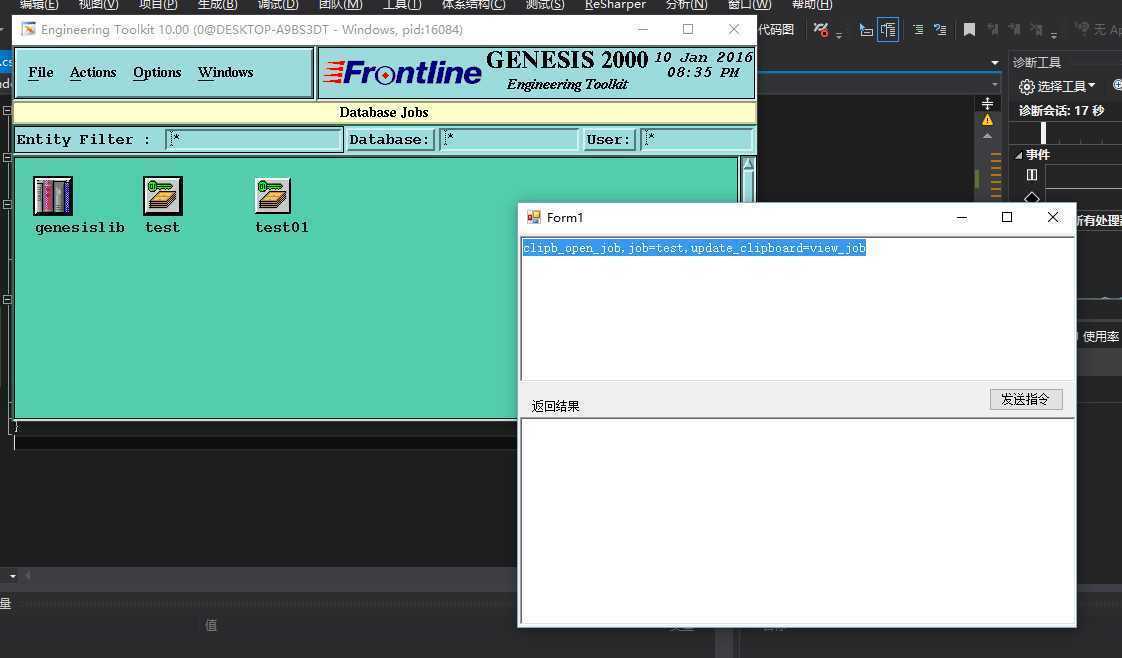The height and width of the screenshot is (658, 1122).
Task: Open the File menu in Genesis
Action: 41,72
